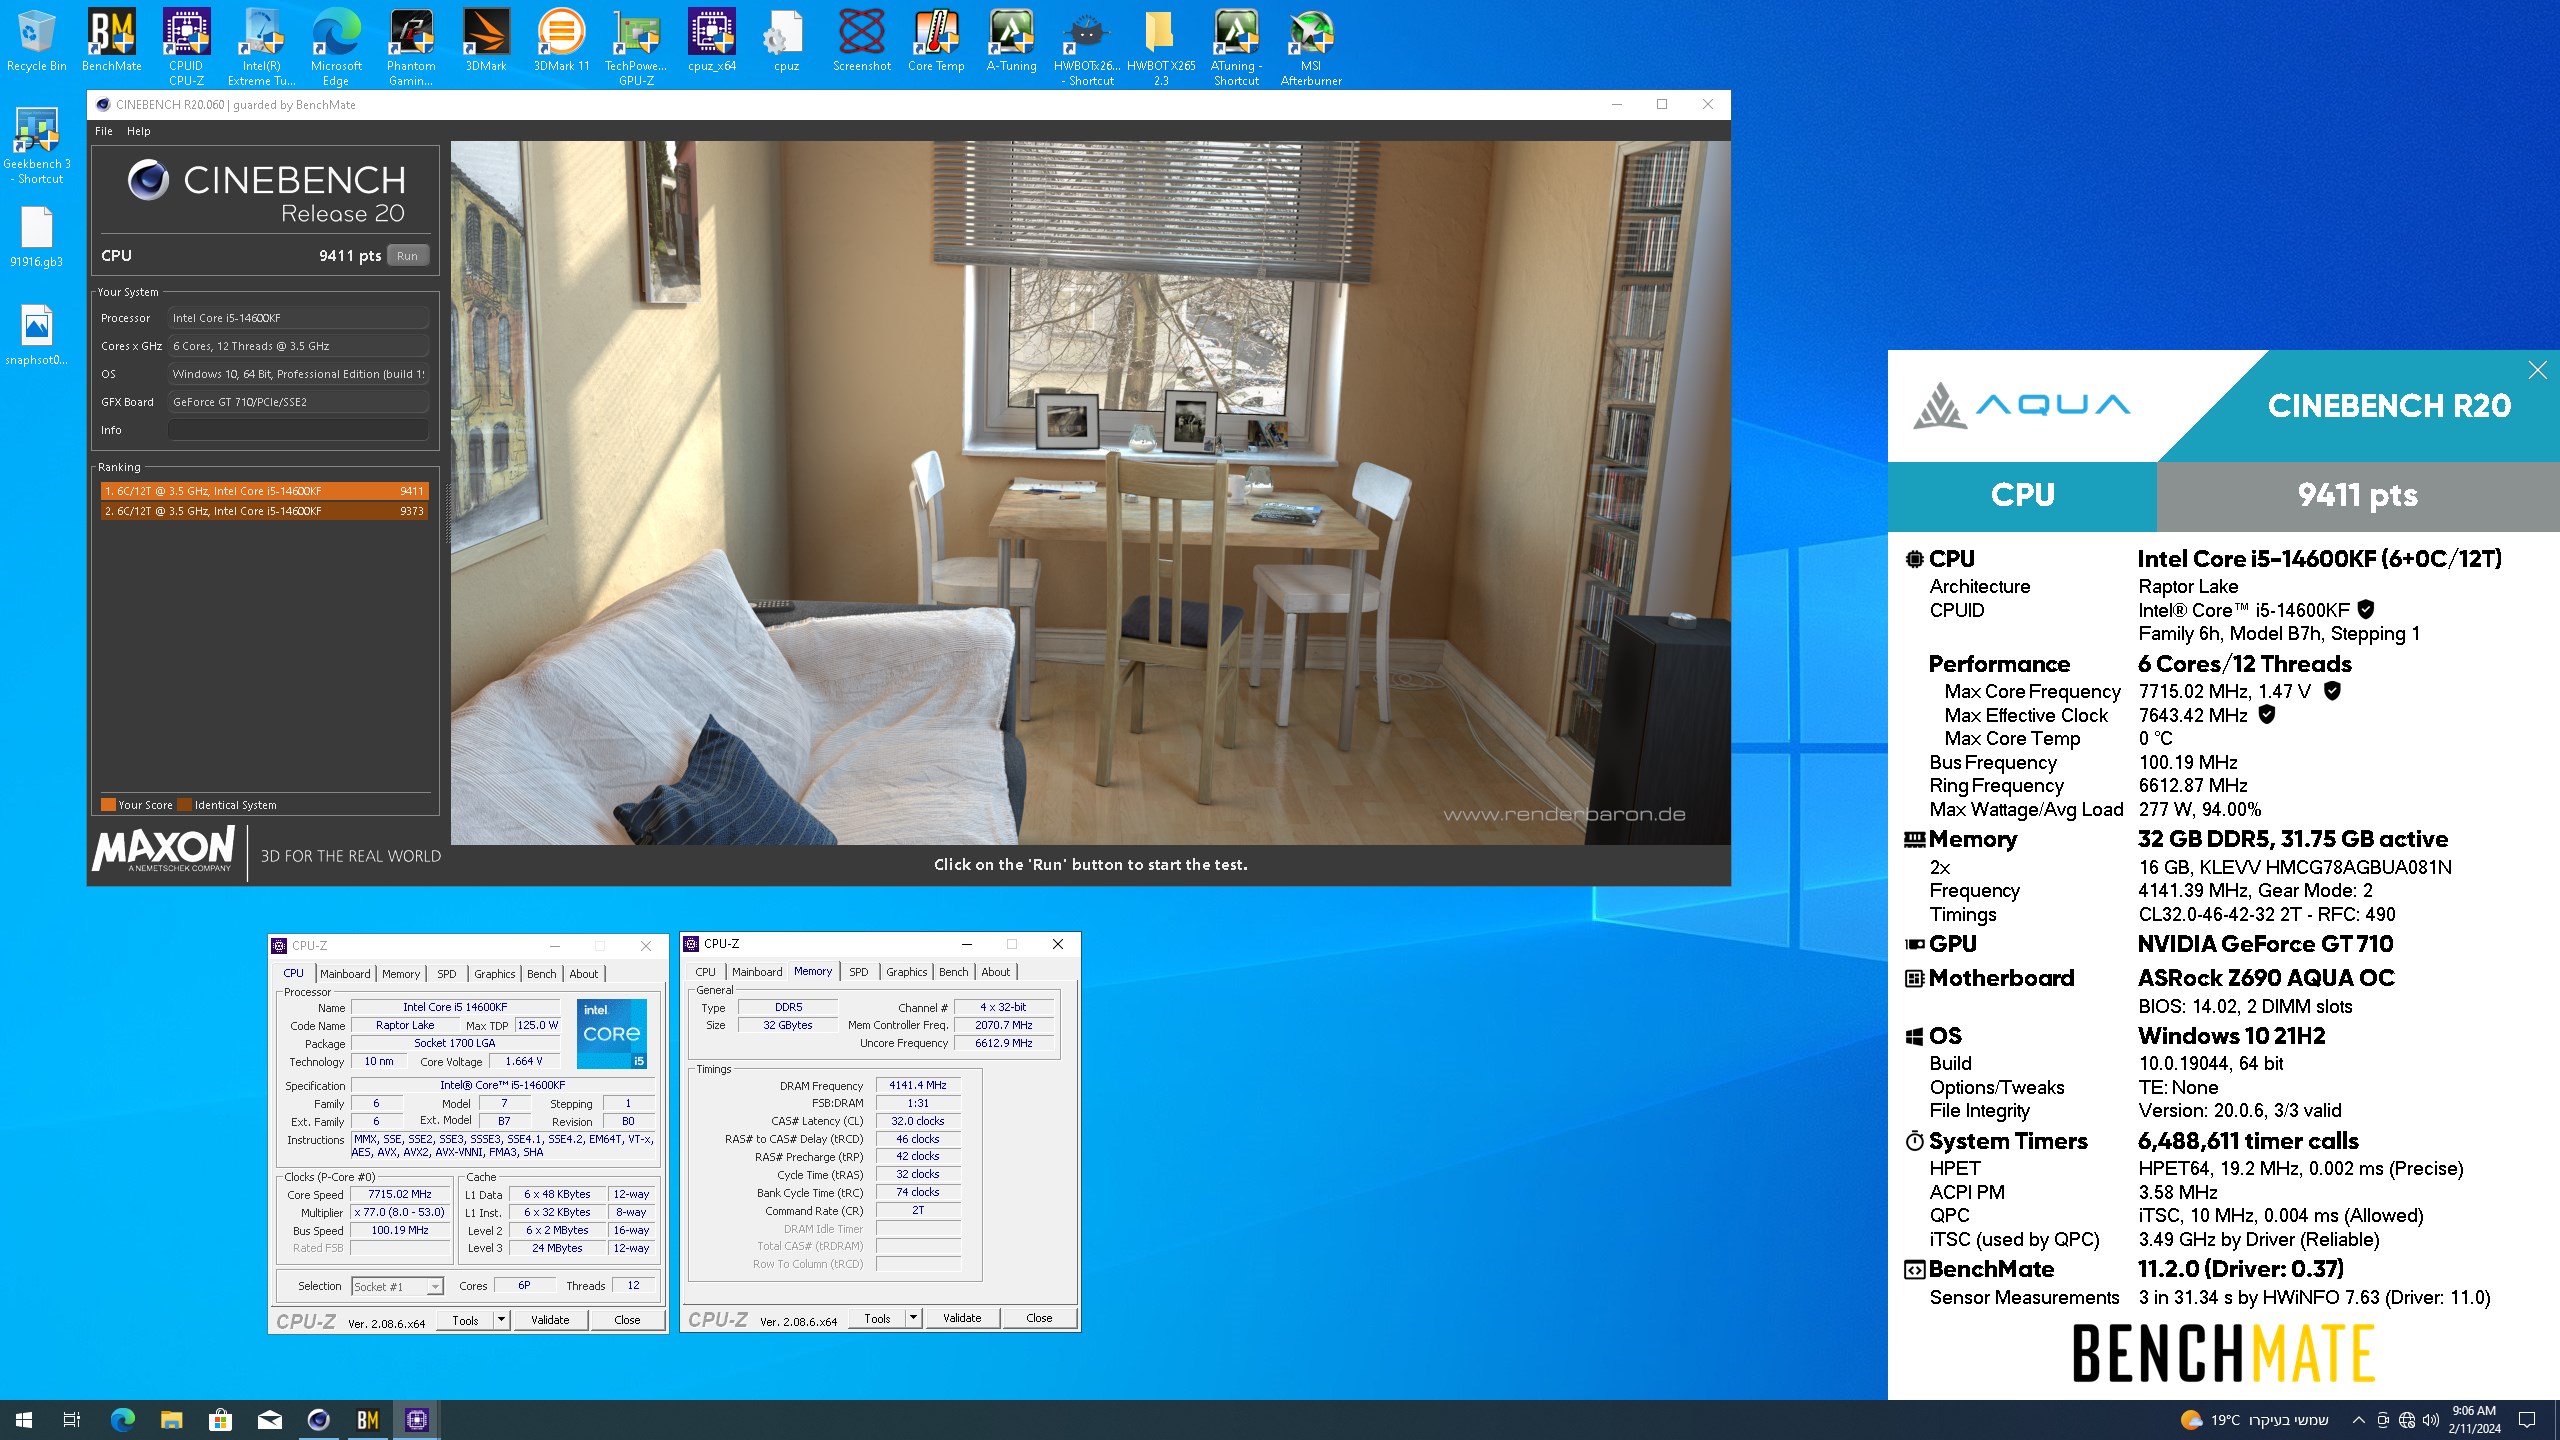Screen dimensions: 2560x1440
Task: Switch to BenchMate taskbar icon
Action: (367, 1420)
